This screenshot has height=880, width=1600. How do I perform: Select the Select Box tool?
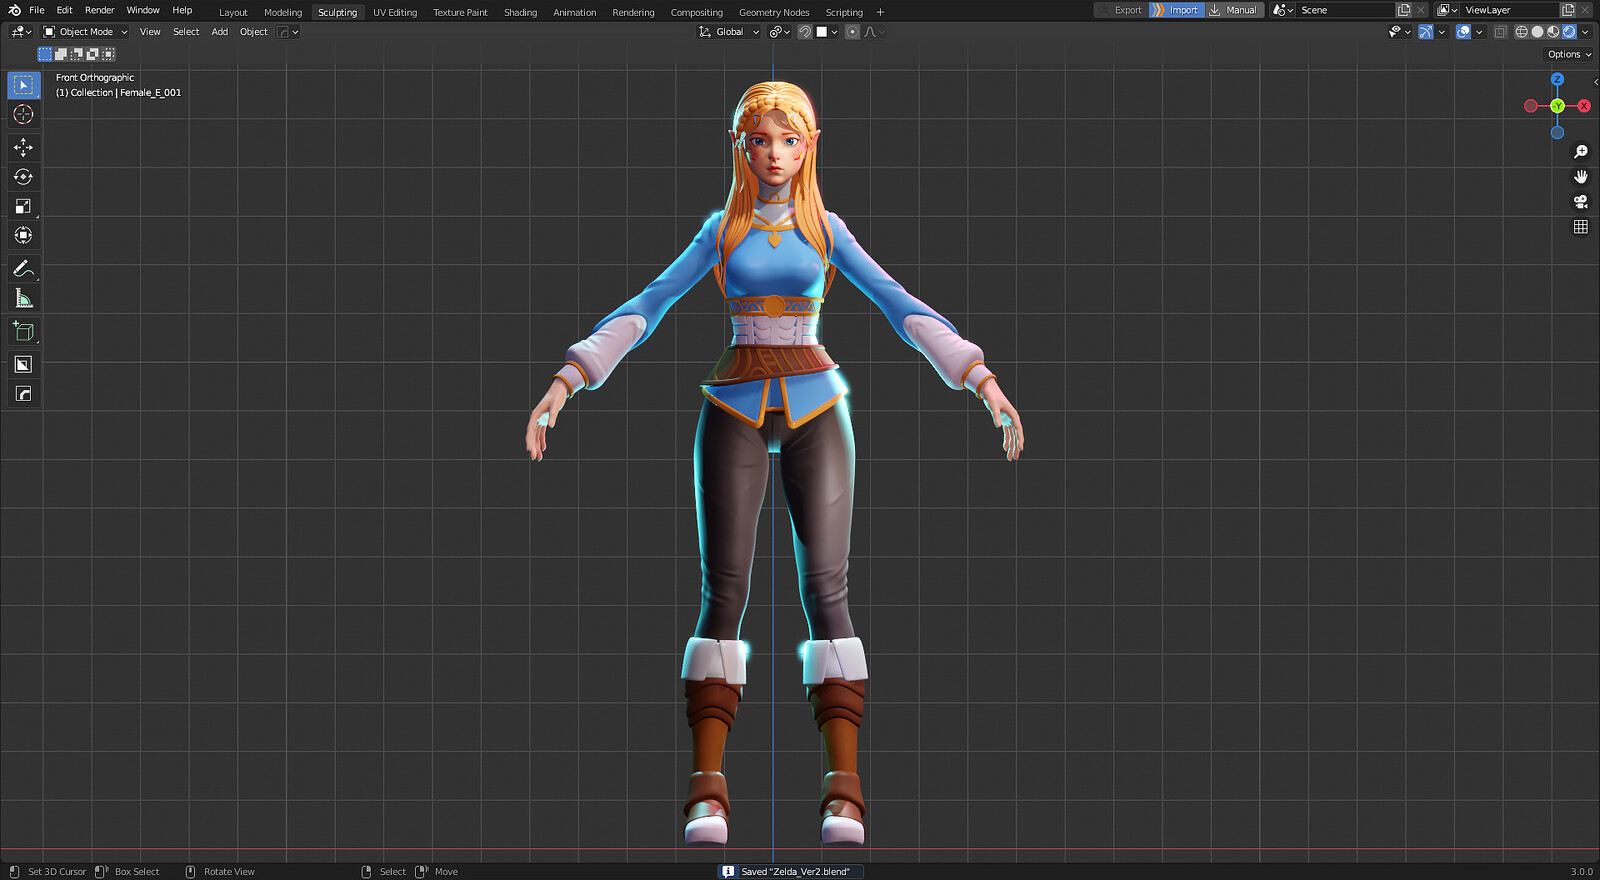[23, 85]
